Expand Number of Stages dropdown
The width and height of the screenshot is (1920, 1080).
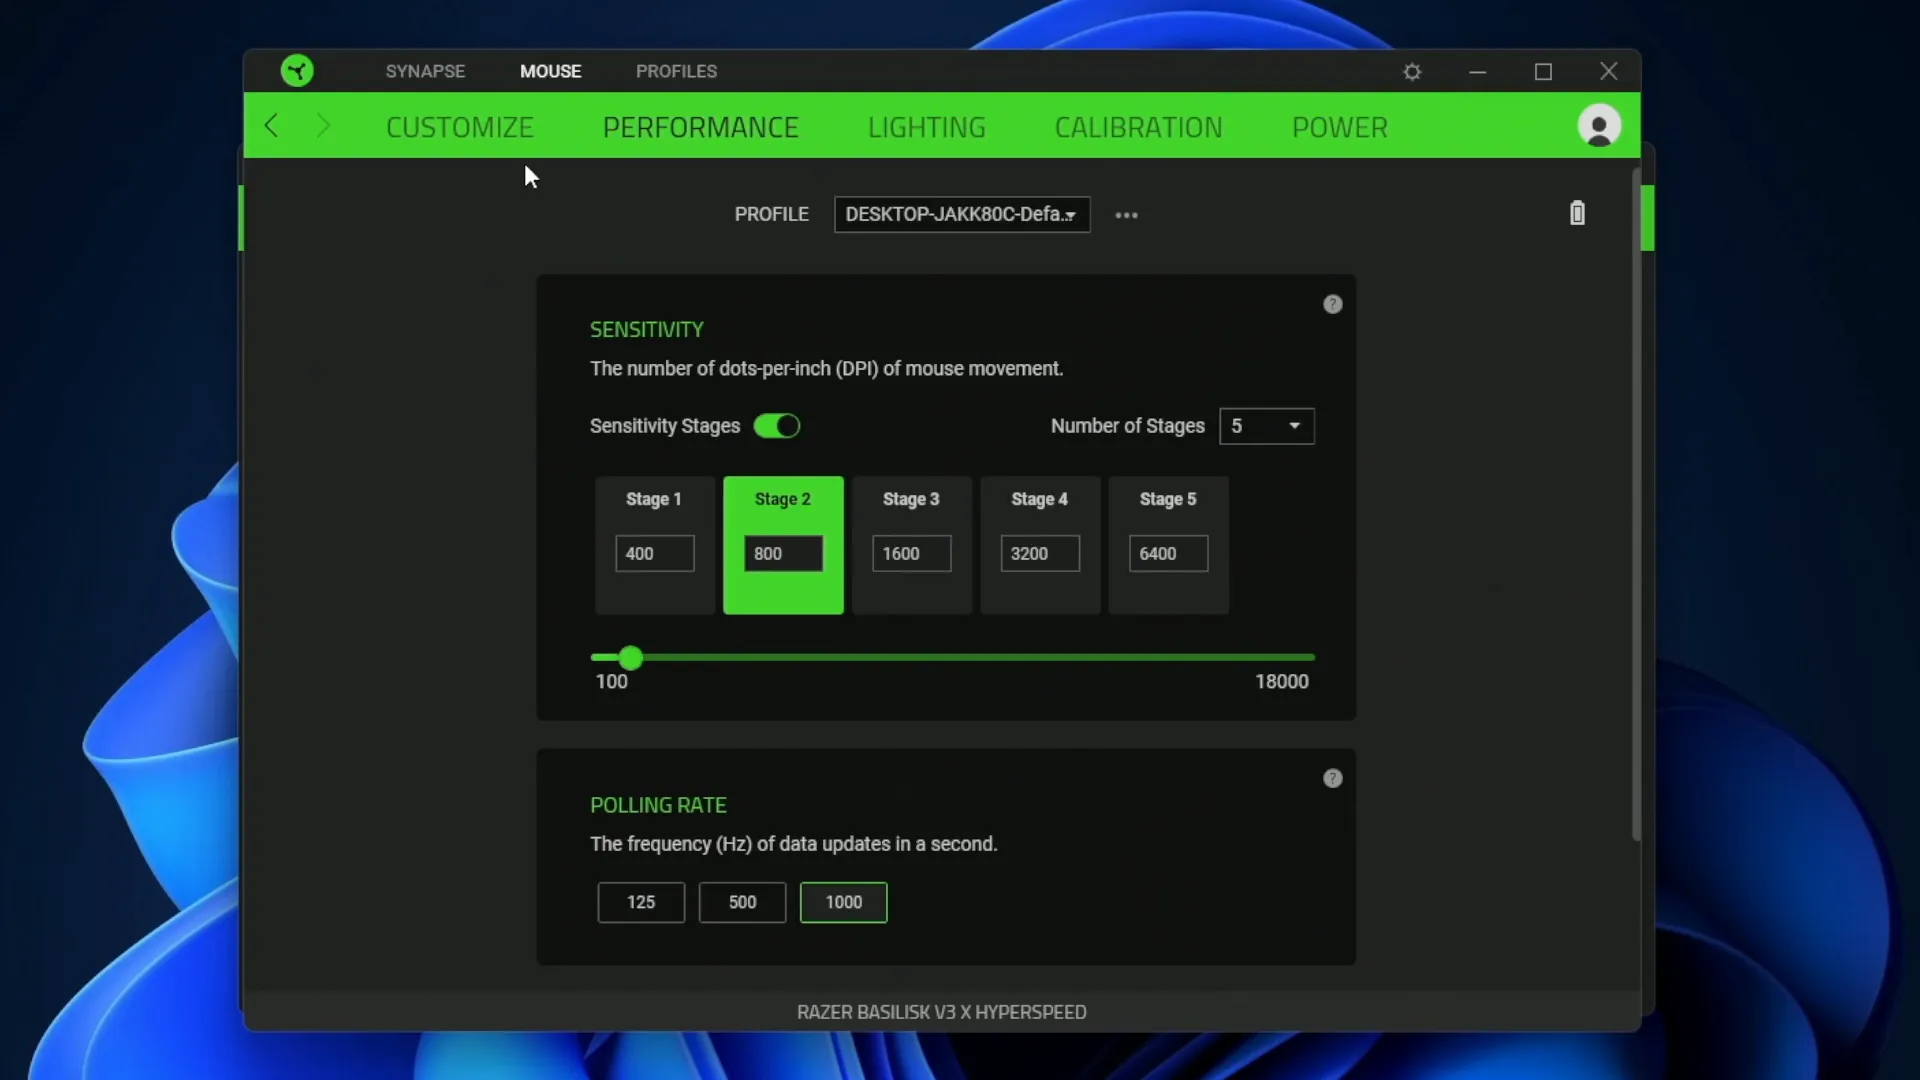(x=1267, y=426)
